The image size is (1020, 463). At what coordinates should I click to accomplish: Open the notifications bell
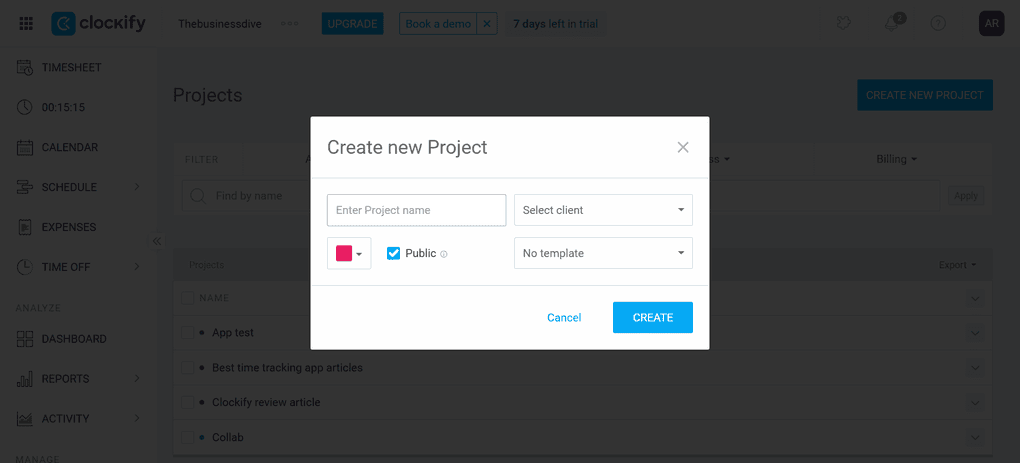point(892,23)
